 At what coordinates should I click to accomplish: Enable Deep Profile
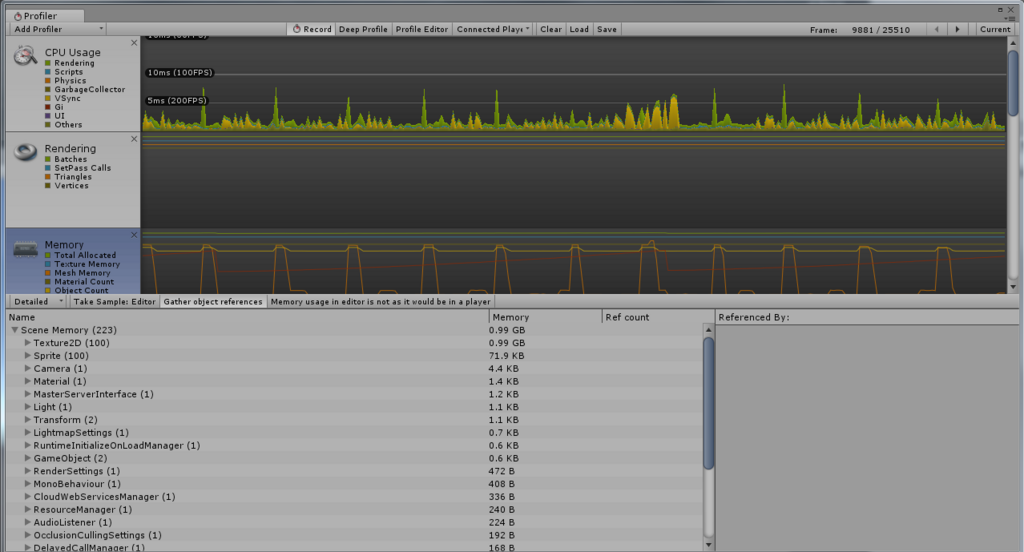[363, 29]
